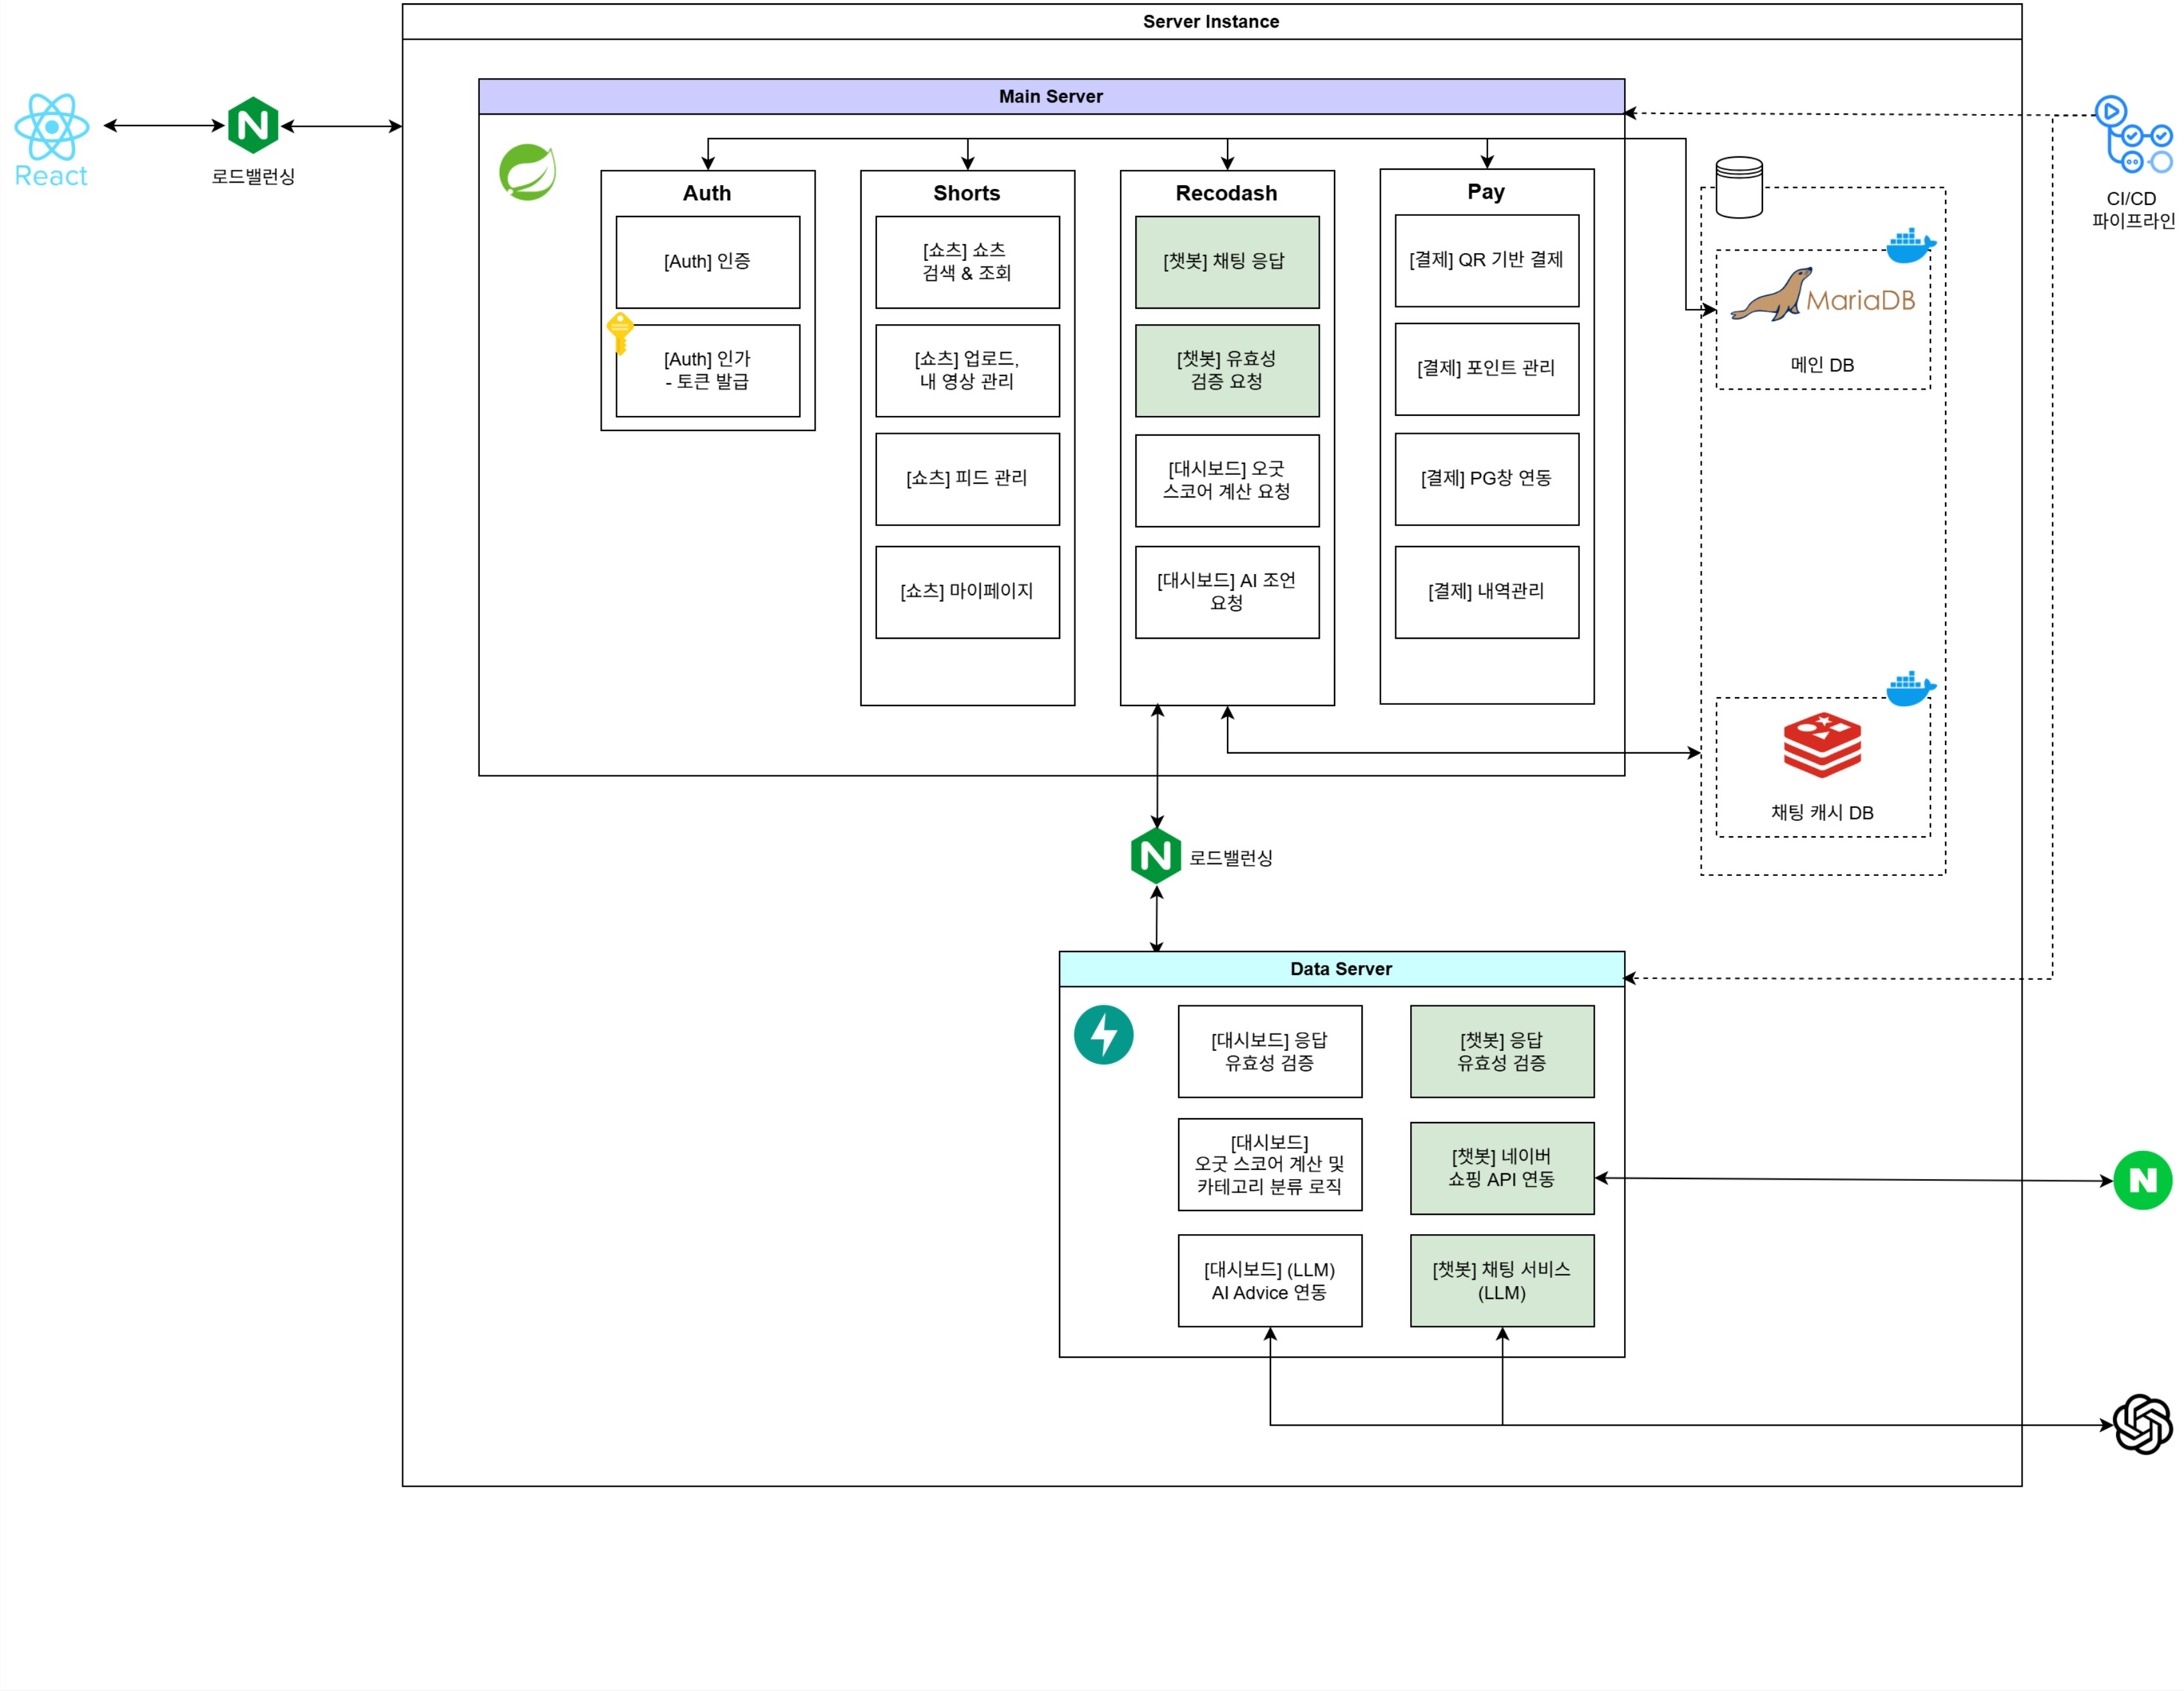
Task: Click the Data Server title bar
Action: point(1341,969)
